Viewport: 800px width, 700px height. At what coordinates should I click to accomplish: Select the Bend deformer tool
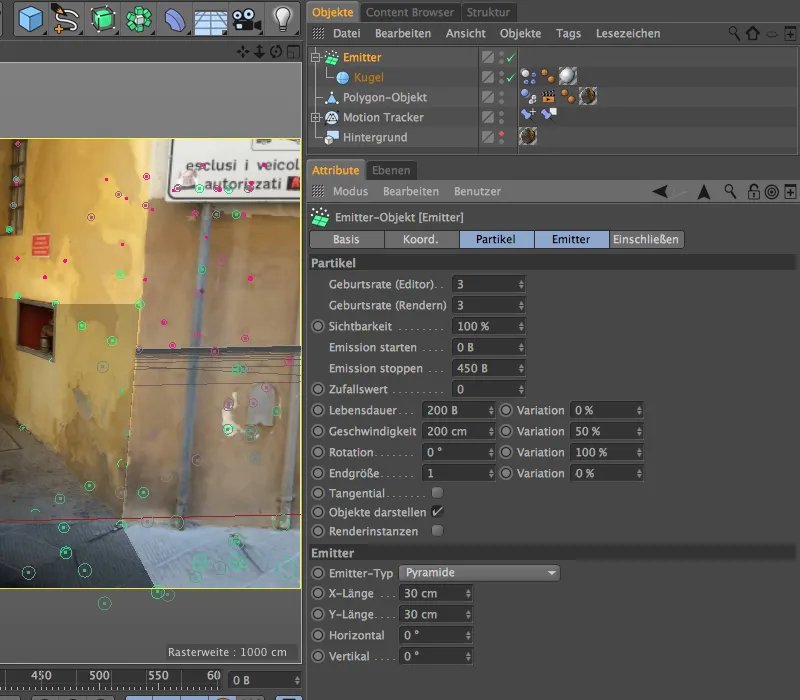tap(174, 19)
